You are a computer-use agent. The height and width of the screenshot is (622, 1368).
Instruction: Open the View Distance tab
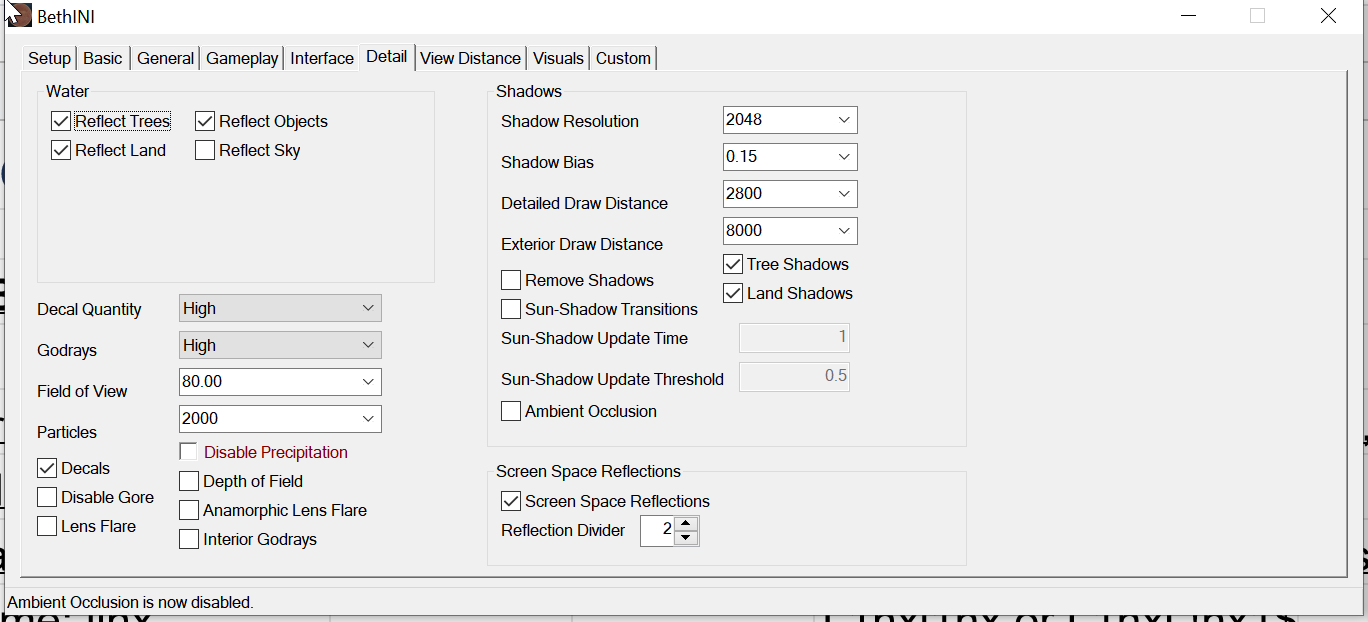[x=470, y=58]
